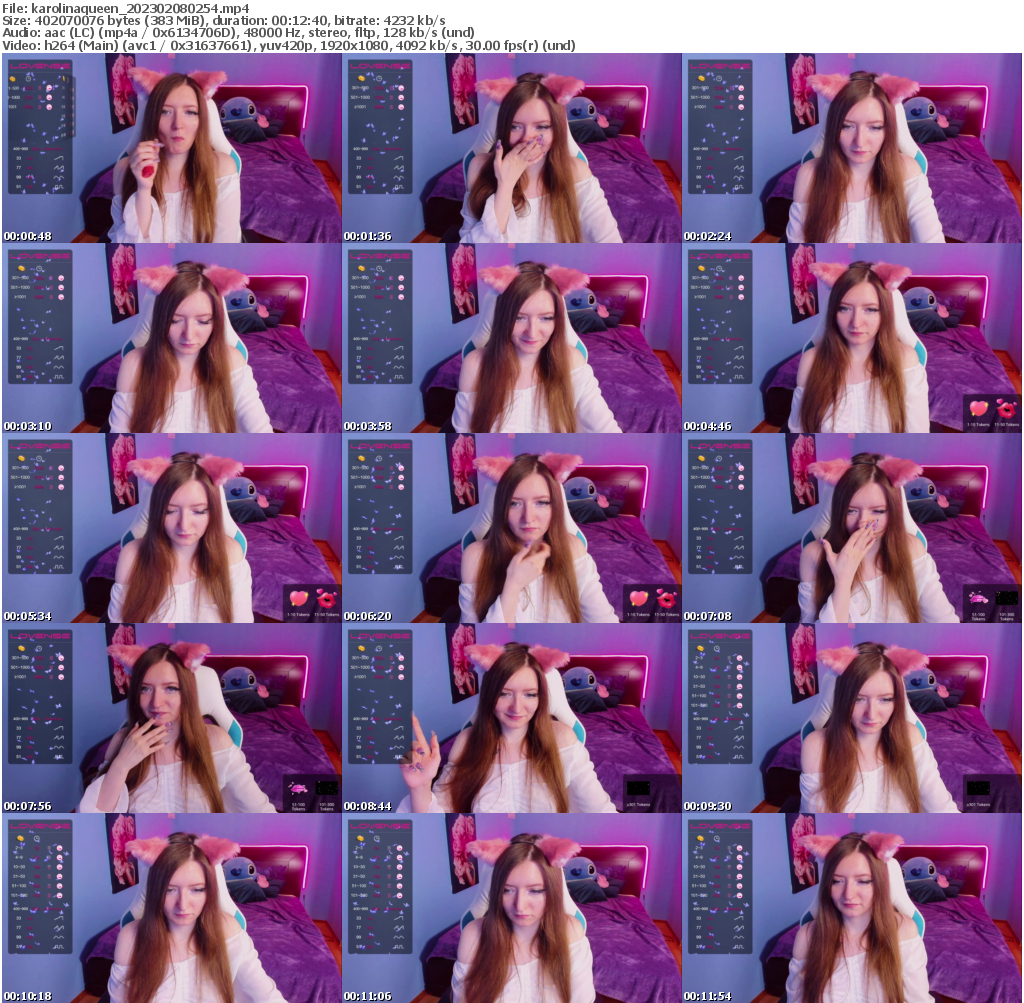Click the pulse square-wave pattern icon
Image resolution: width=1024 pixels, height=1003 pixels.
59,187
